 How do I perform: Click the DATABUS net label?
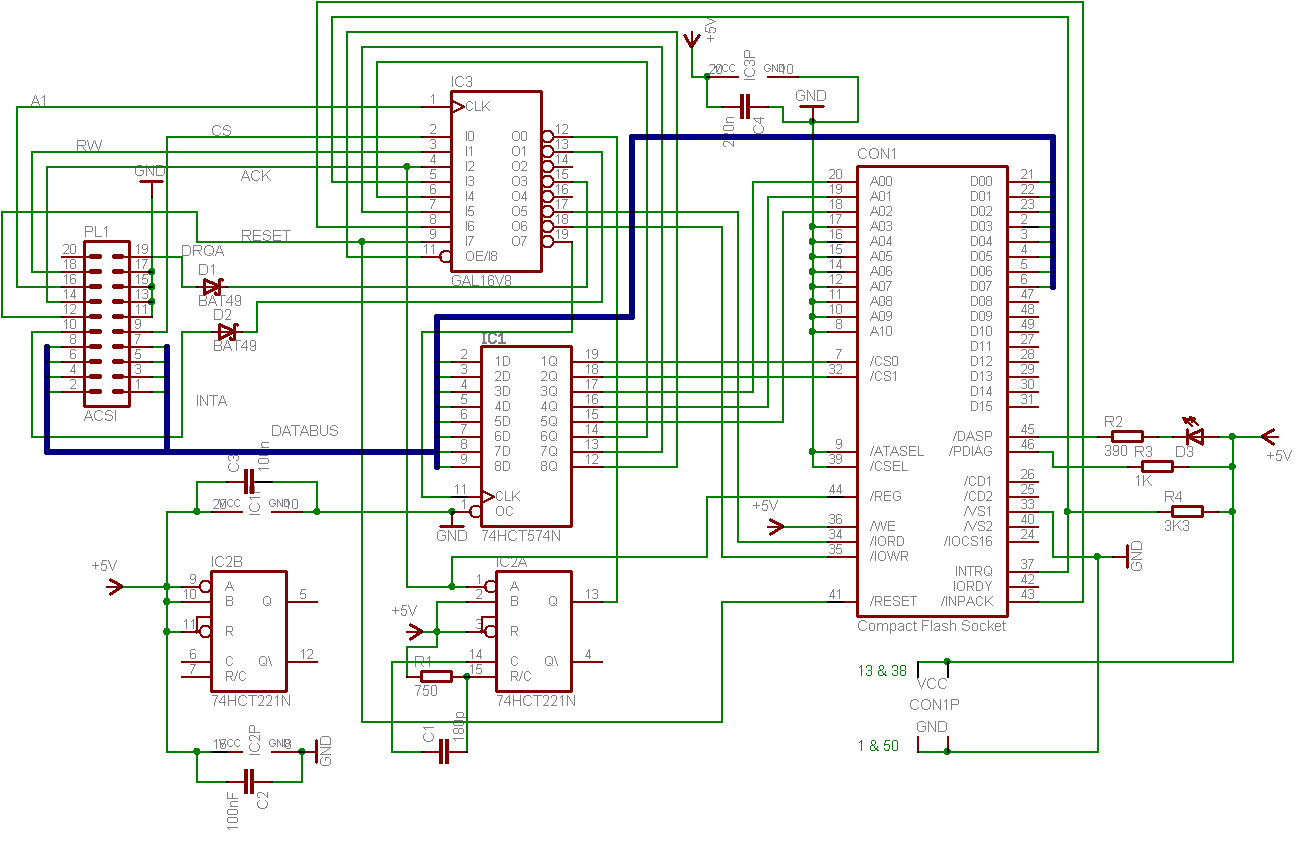[x=305, y=431]
